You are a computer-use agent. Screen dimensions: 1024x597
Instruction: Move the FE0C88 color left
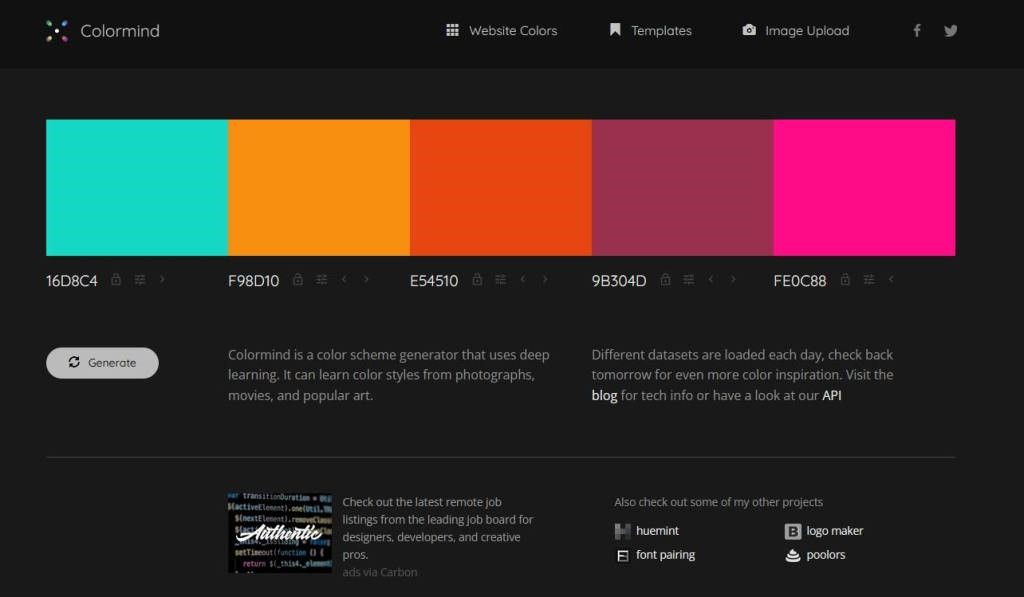point(891,280)
